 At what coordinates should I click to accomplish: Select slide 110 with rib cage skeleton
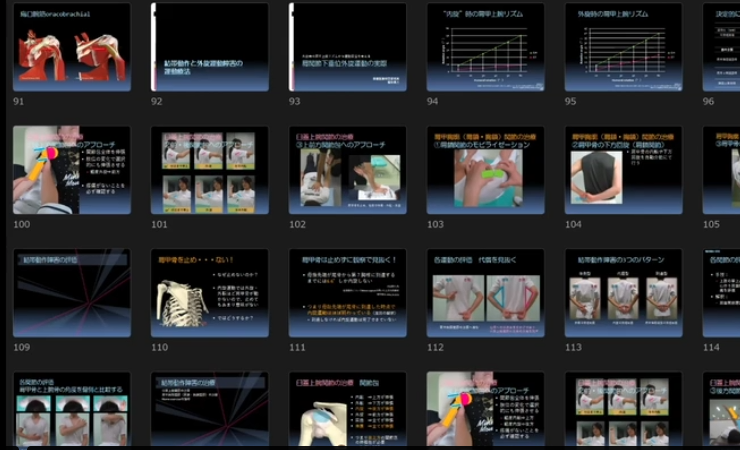click(209, 293)
